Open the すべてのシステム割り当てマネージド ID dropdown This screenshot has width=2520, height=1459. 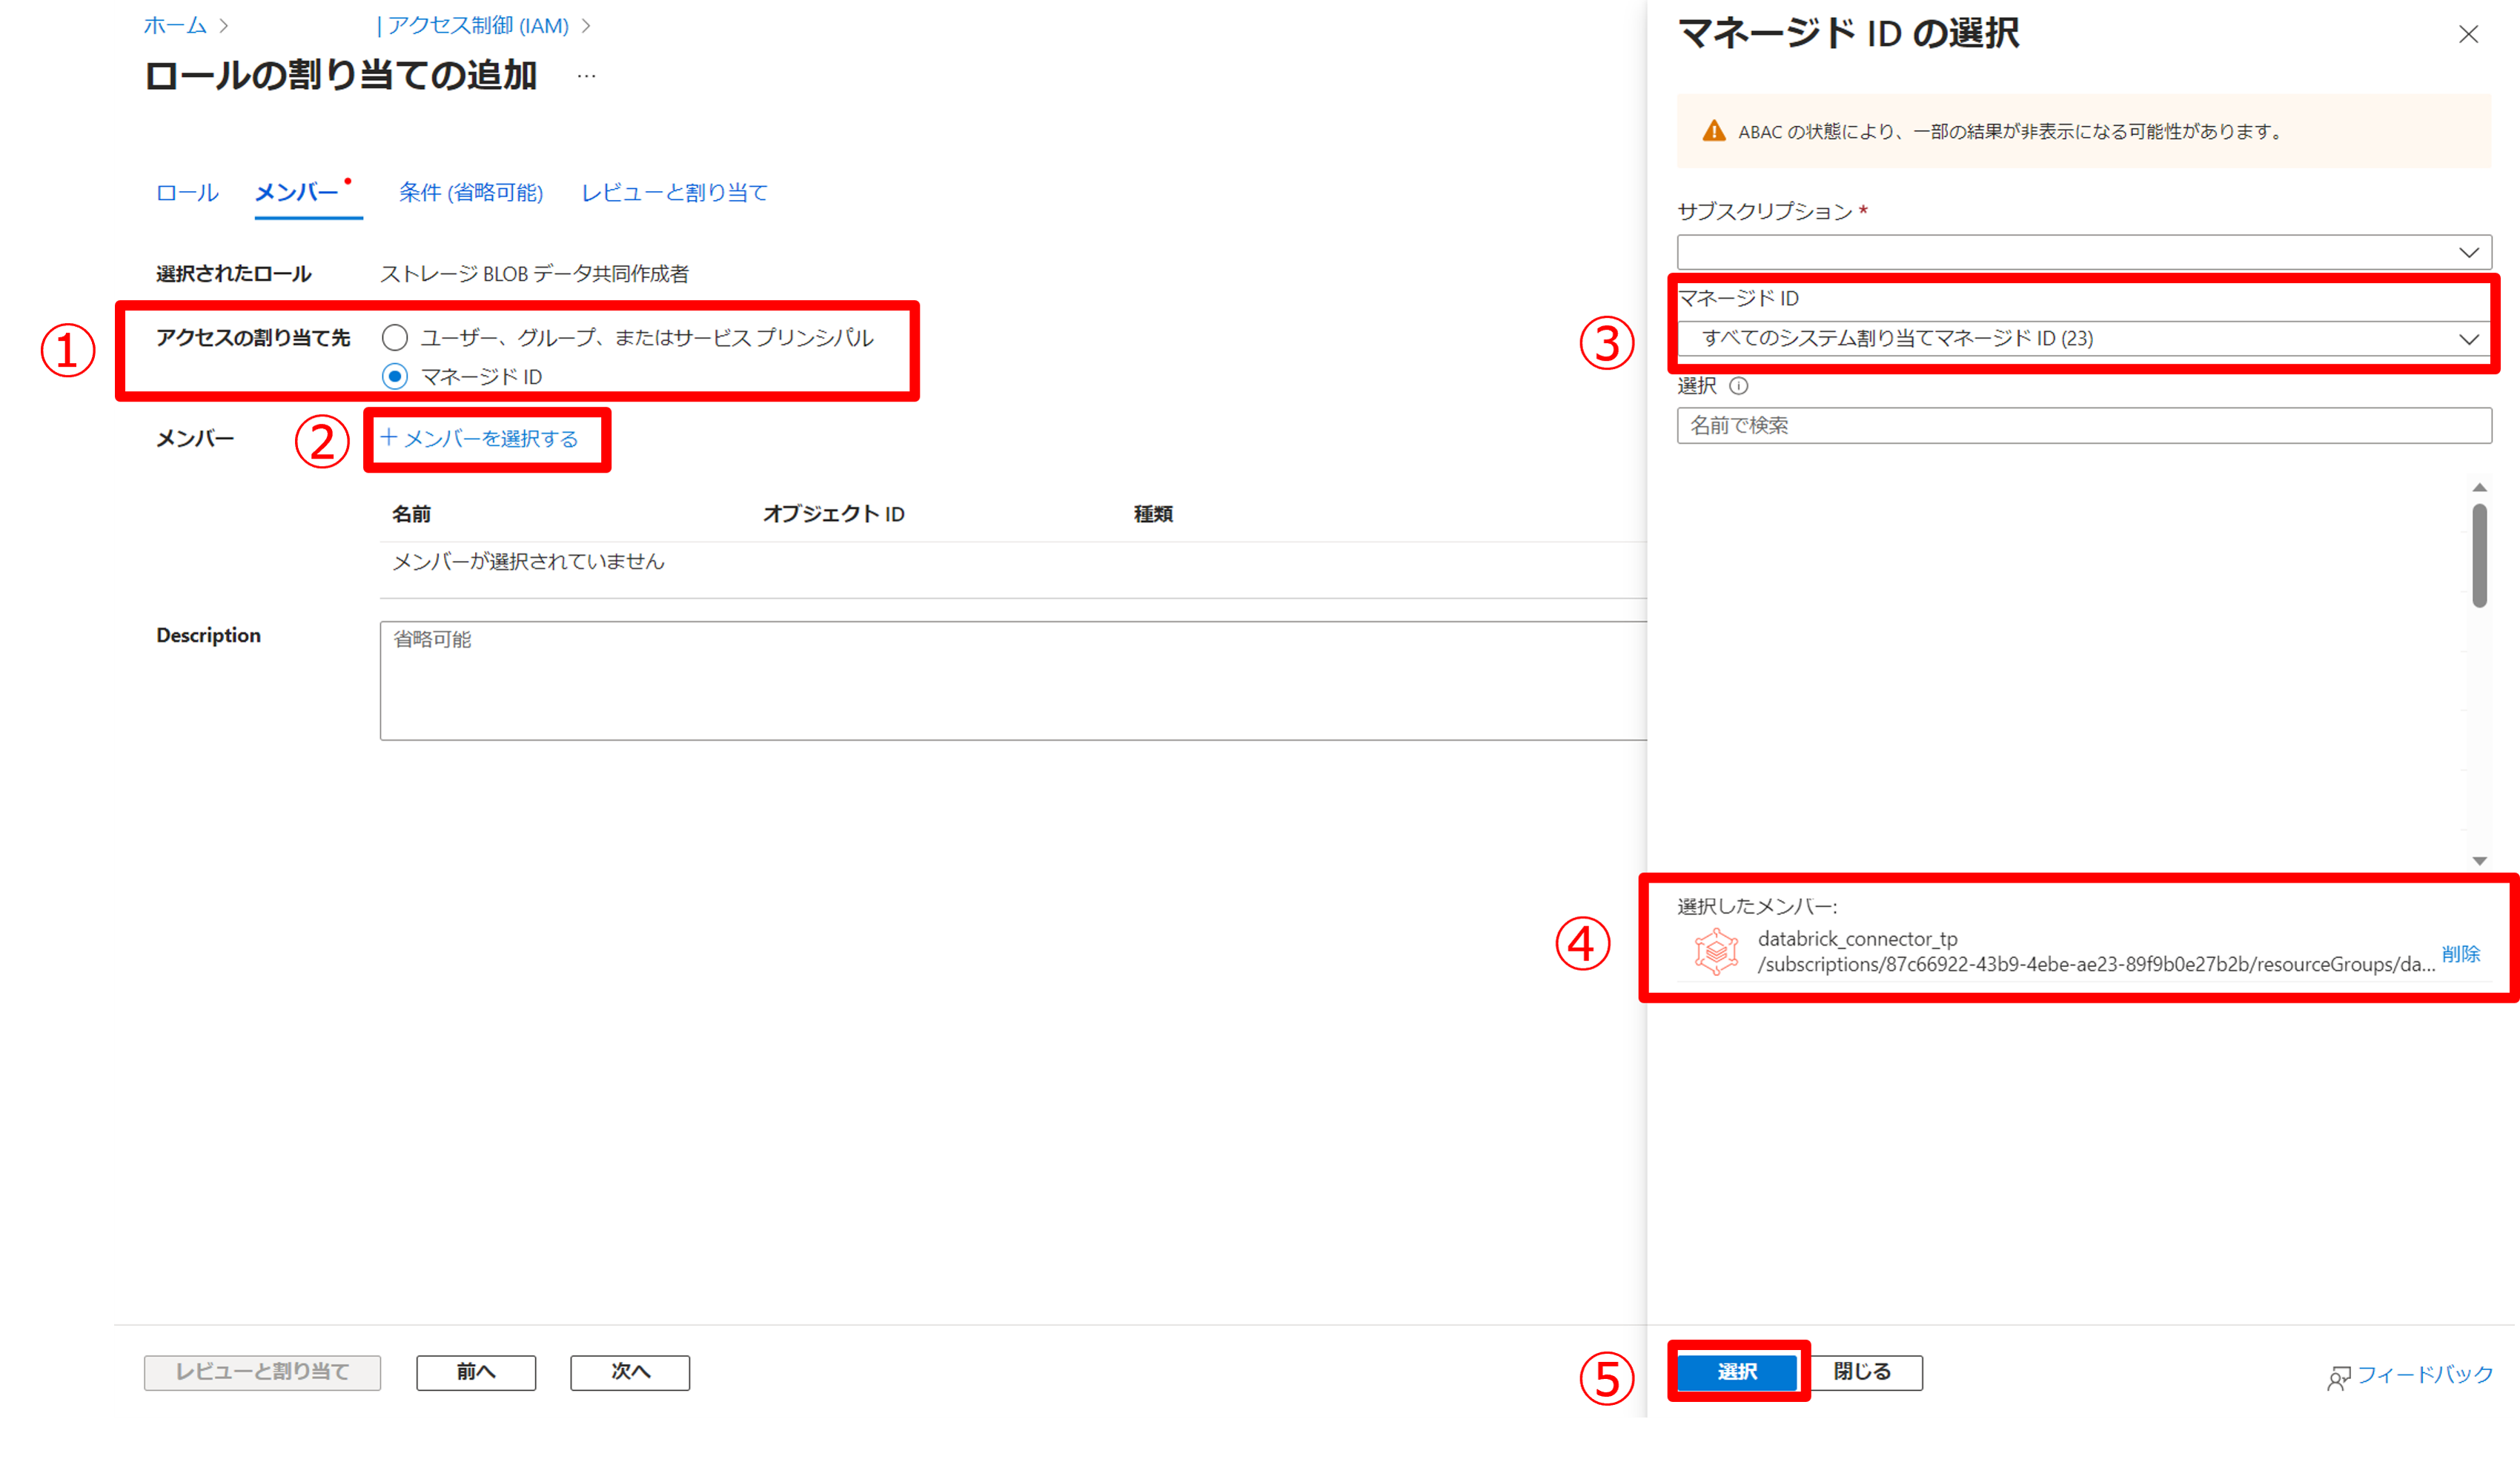click(2083, 339)
